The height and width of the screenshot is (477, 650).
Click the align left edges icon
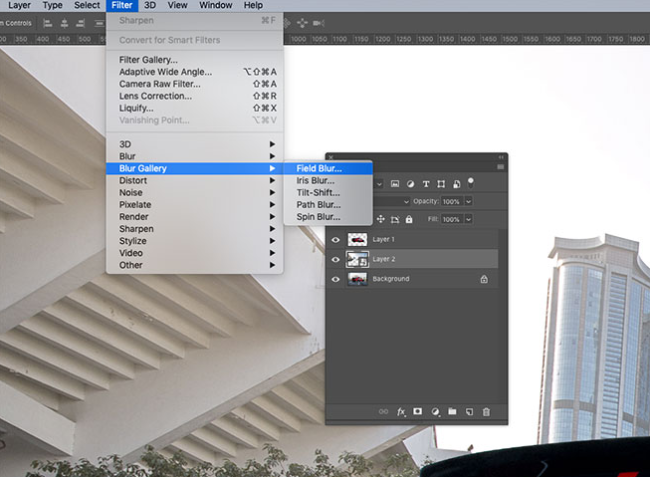click(48, 23)
